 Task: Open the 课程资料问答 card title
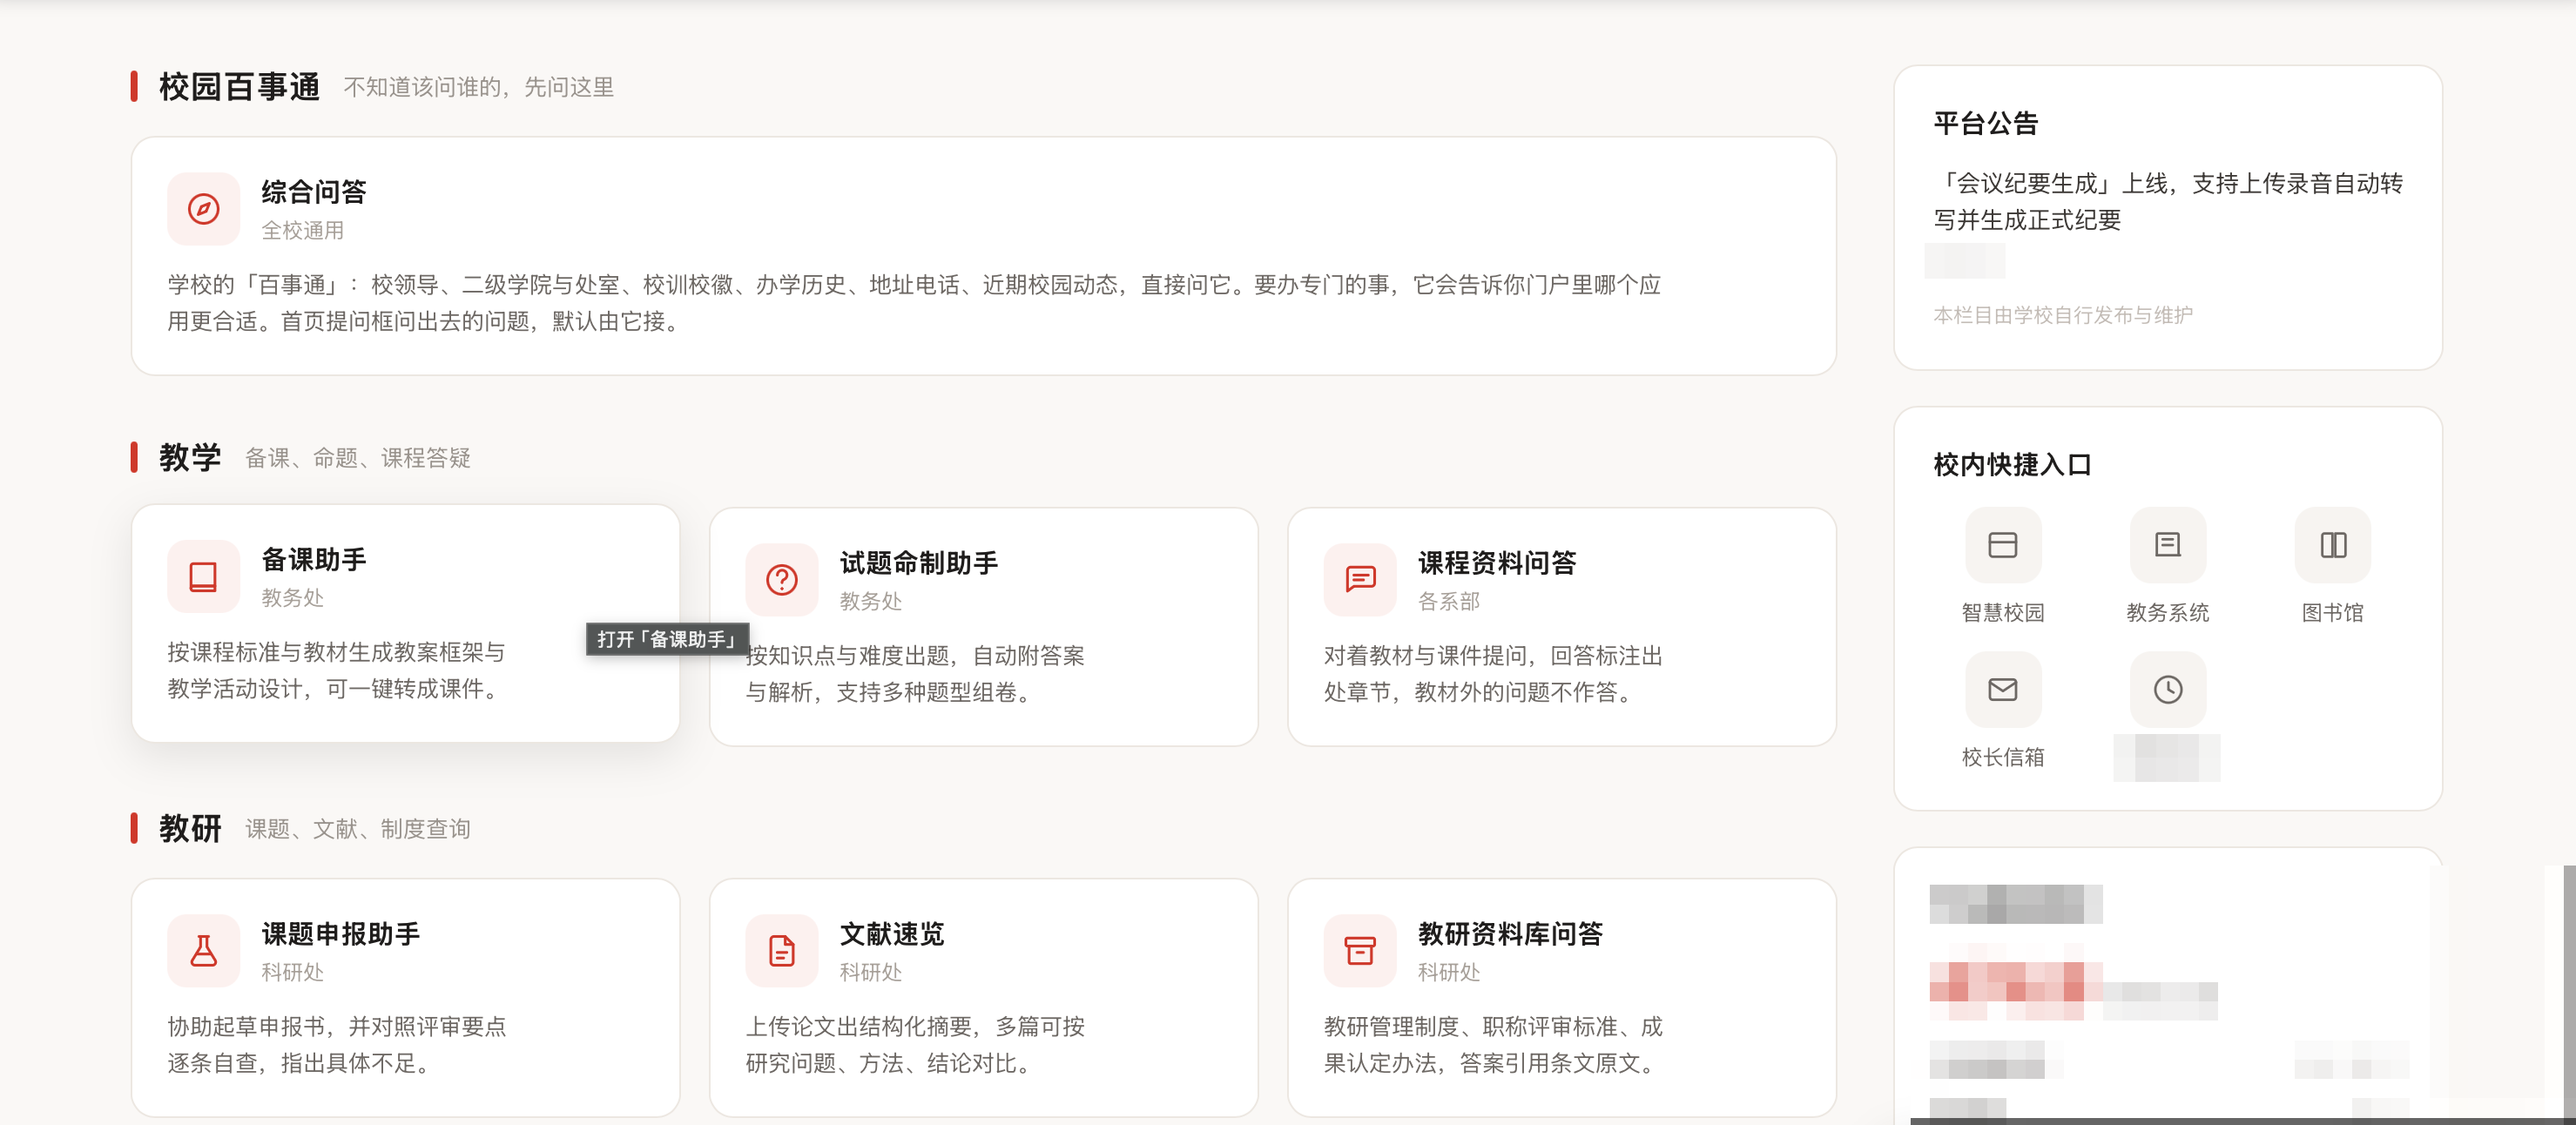[1497, 563]
